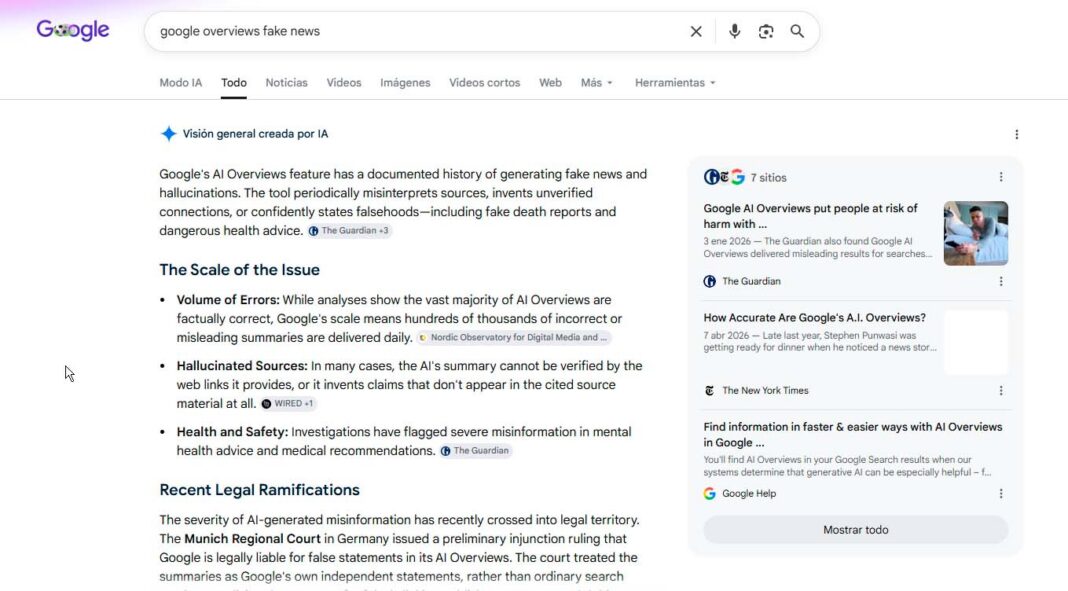Open 'Google AI Overviews put people at risk' link
1068x591 pixels.
click(811, 216)
